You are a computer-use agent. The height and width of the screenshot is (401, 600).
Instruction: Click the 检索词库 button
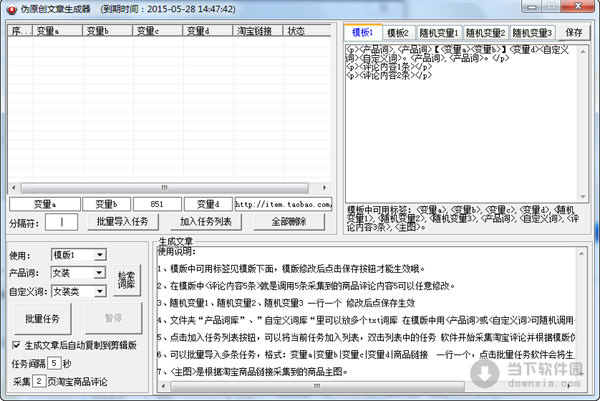[126, 280]
